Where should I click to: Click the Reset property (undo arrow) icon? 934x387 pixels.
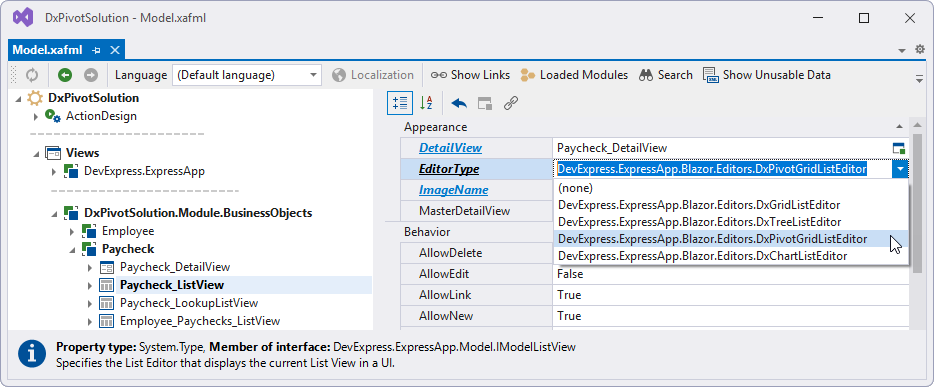click(x=459, y=103)
